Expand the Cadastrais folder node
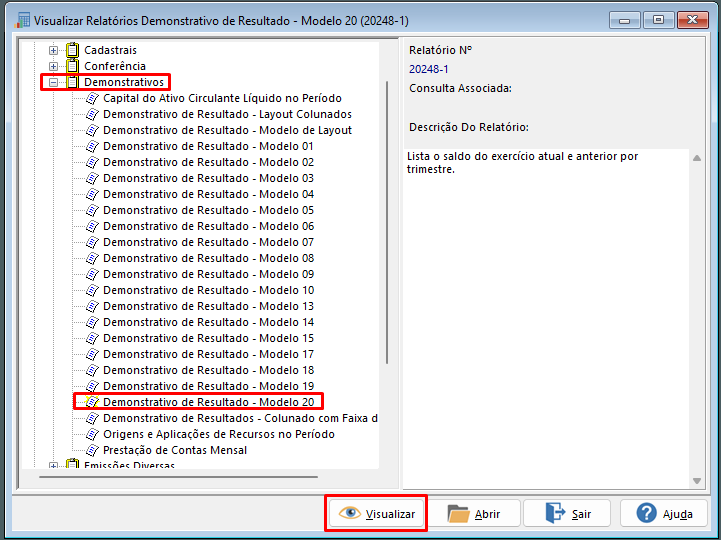This screenshot has width=721, height=540. tap(54, 50)
